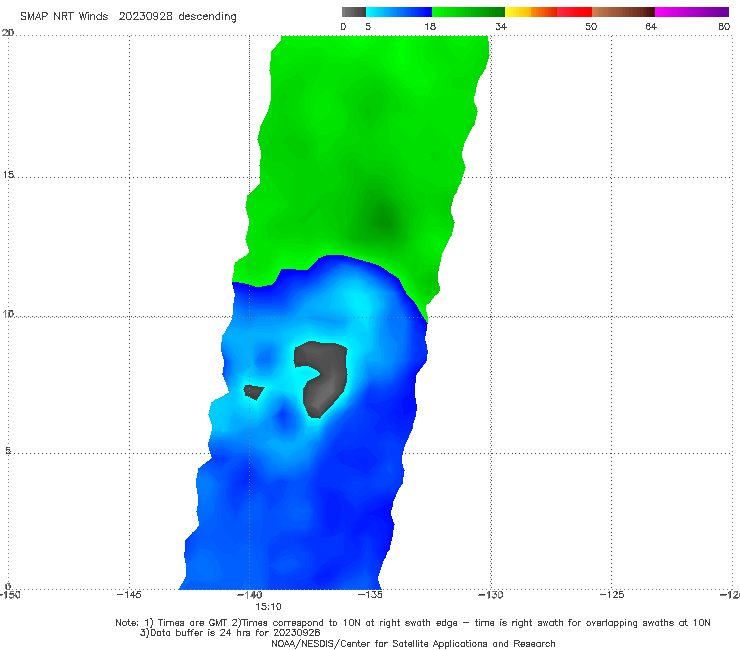Click the magenta segment of the color bar
This screenshot has height=650, width=740.
[692, 12]
